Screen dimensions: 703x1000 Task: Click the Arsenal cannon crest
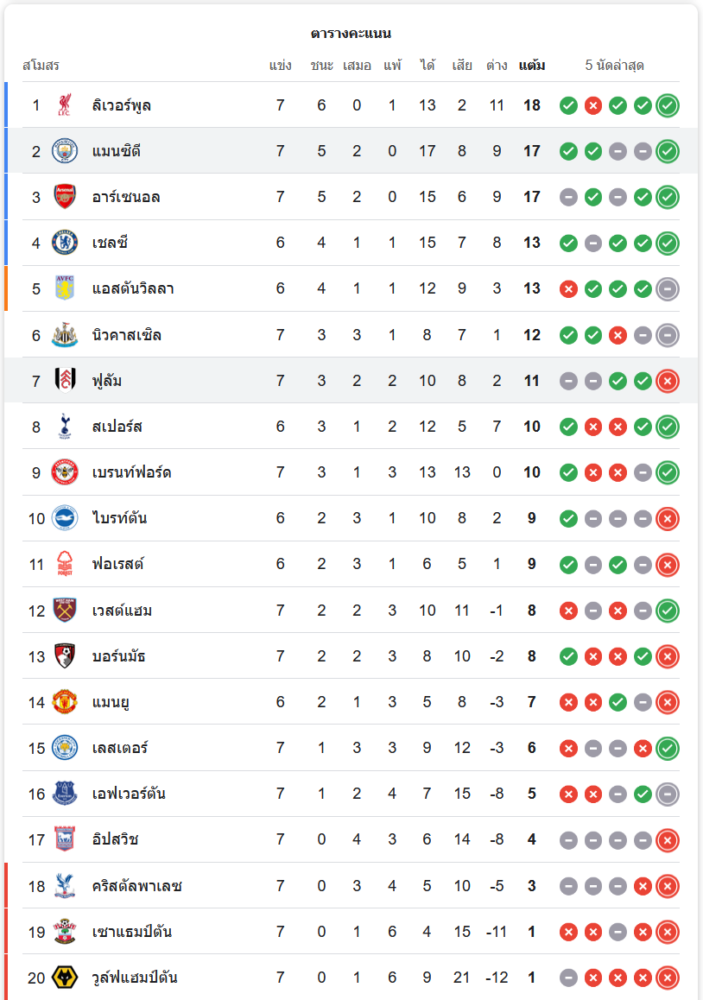tap(65, 197)
